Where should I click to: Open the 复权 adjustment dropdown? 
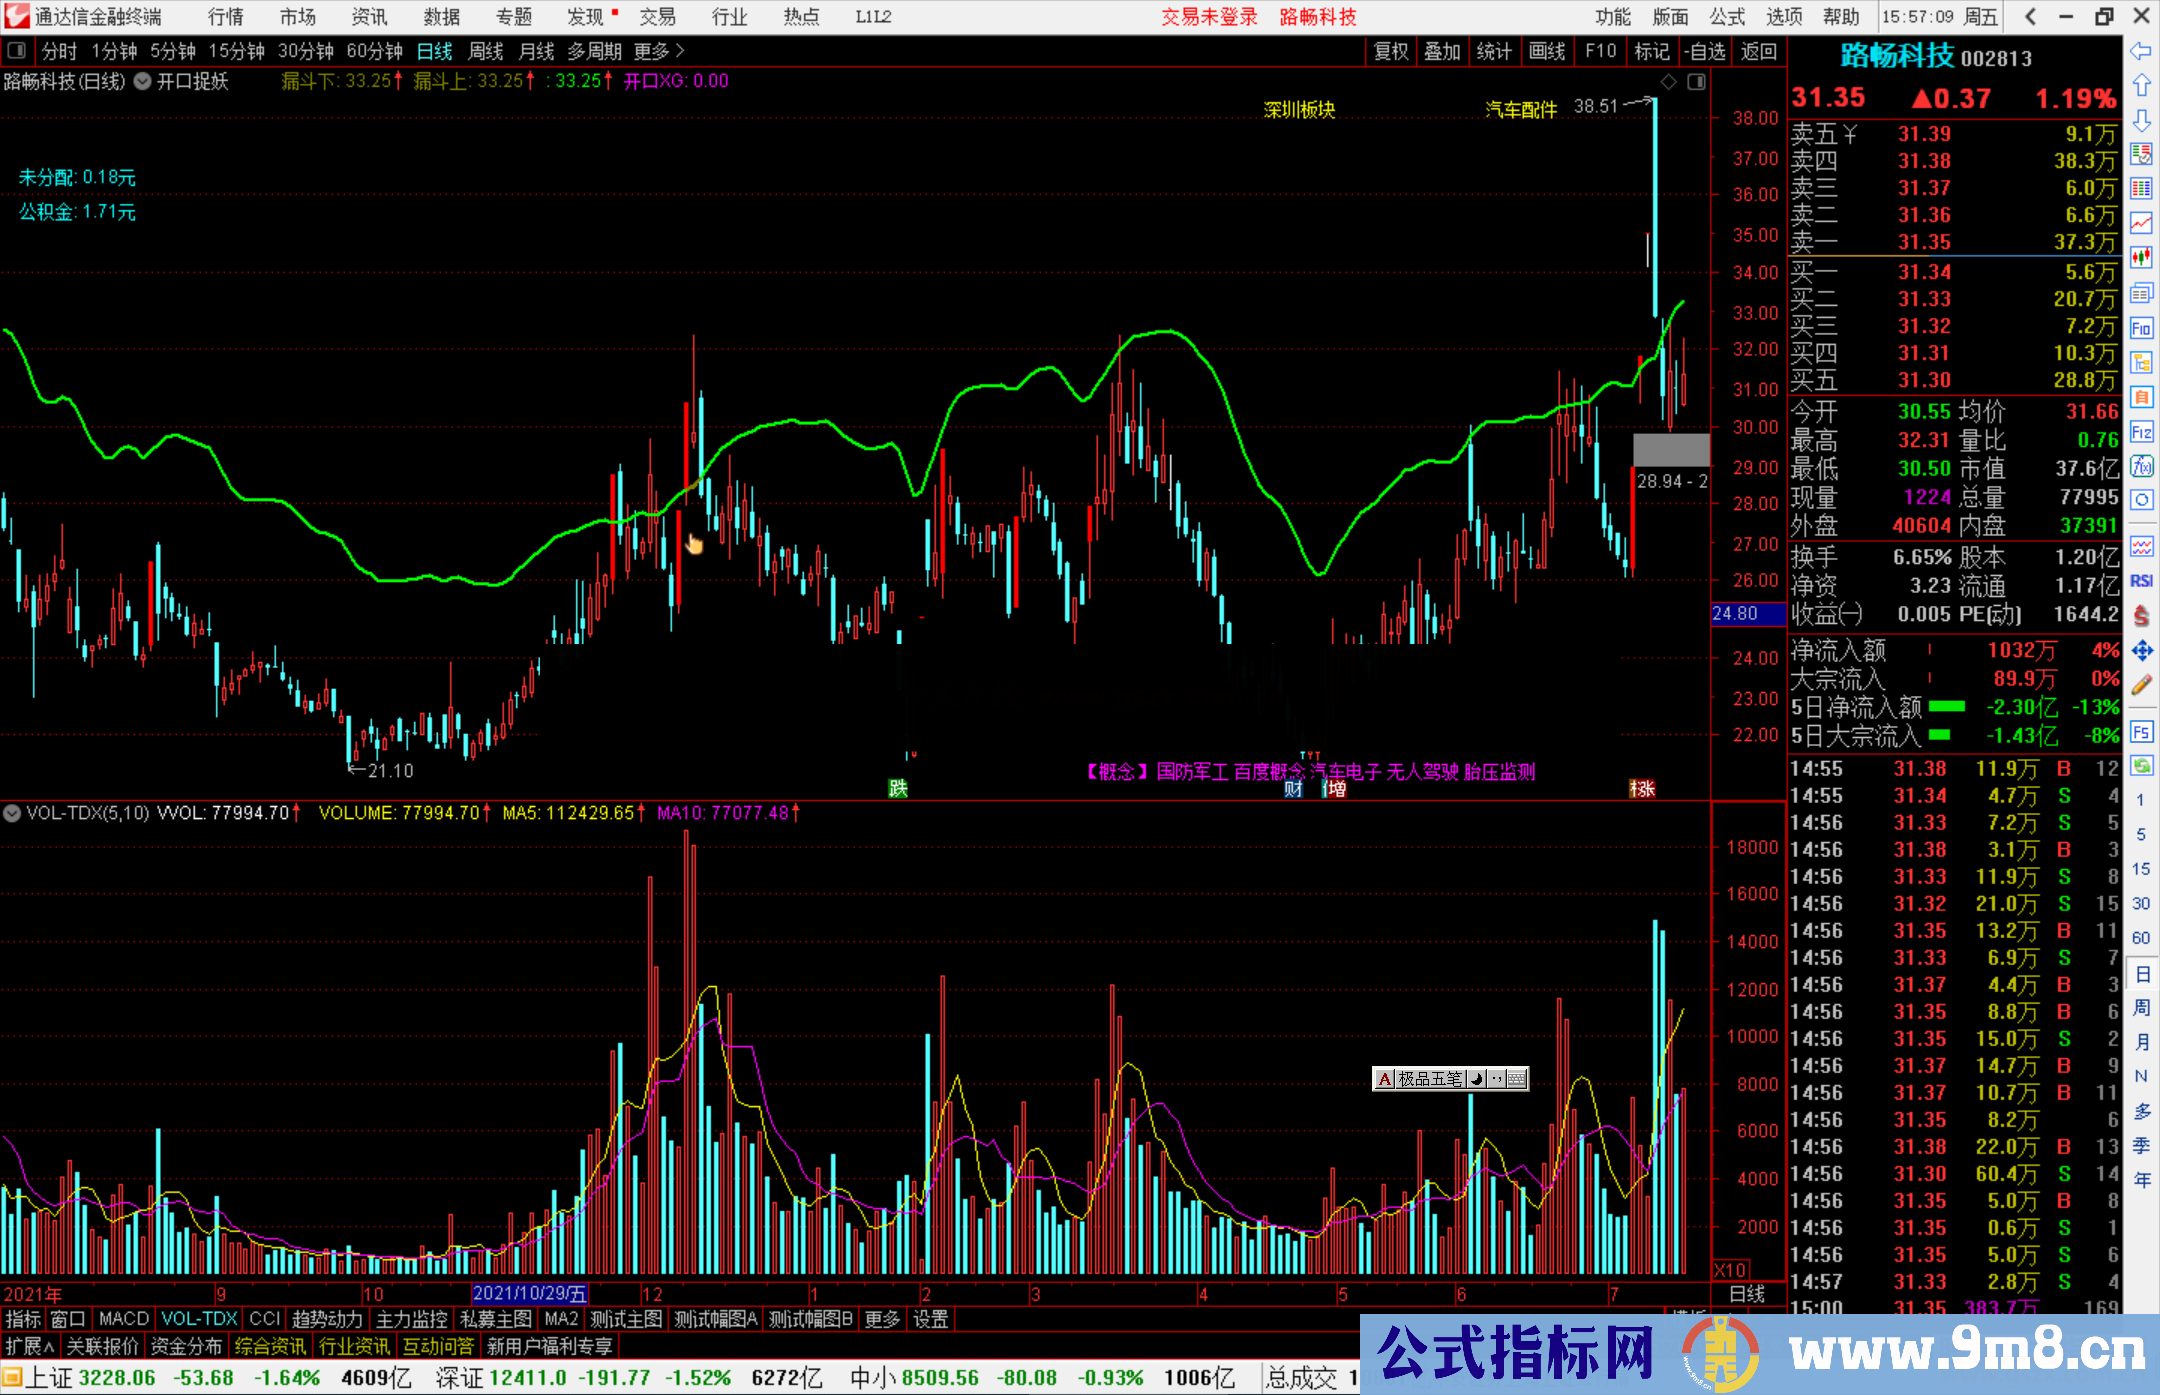coord(1390,51)
